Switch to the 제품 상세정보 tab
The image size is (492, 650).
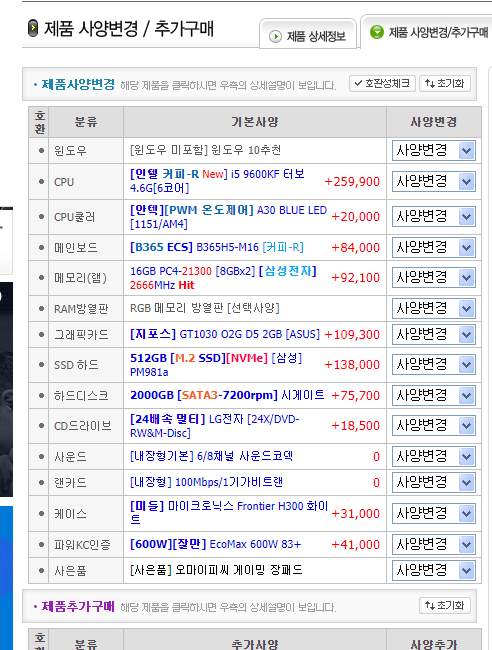308,34
